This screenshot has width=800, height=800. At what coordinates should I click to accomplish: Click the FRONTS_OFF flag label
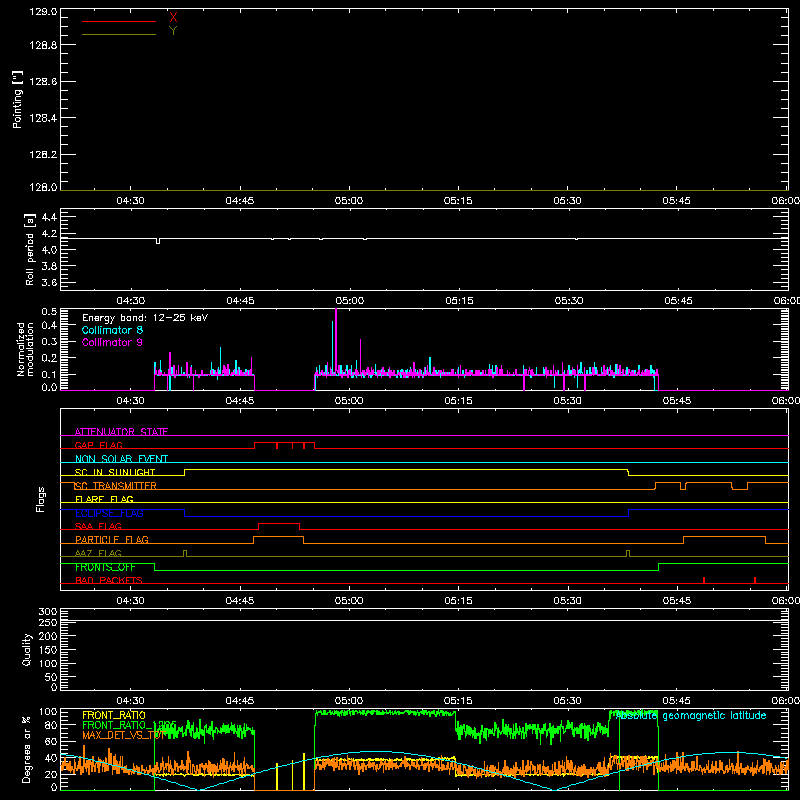105,567
